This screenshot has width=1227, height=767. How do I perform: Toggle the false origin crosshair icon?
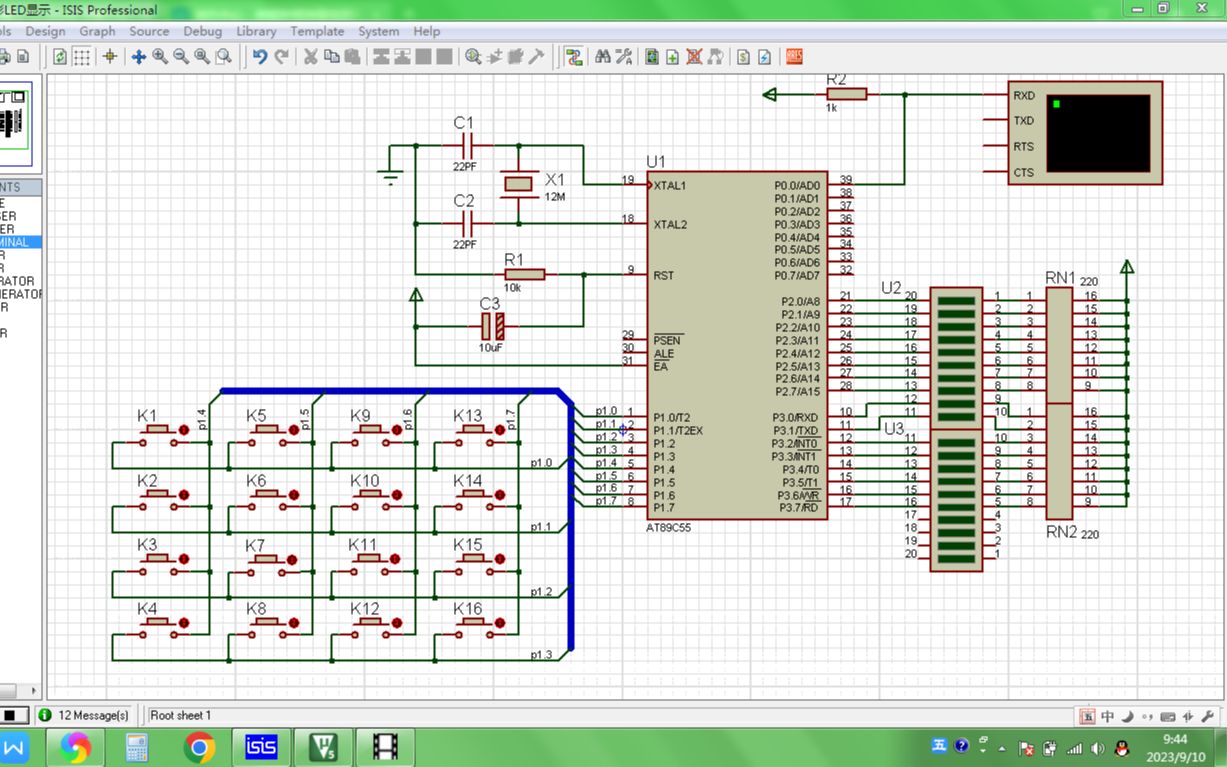(x=110, y=57)
